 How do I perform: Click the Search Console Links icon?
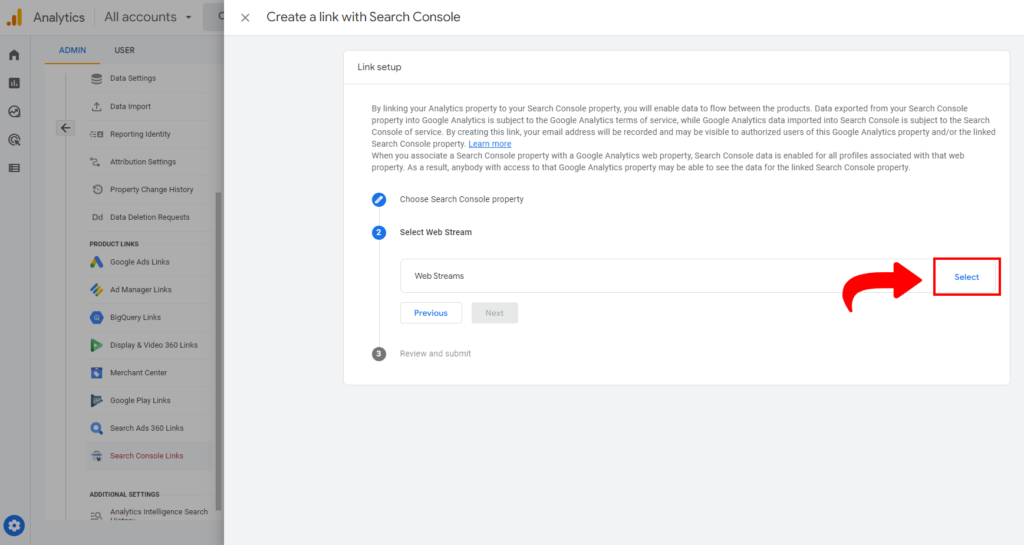tap(97, 456)
